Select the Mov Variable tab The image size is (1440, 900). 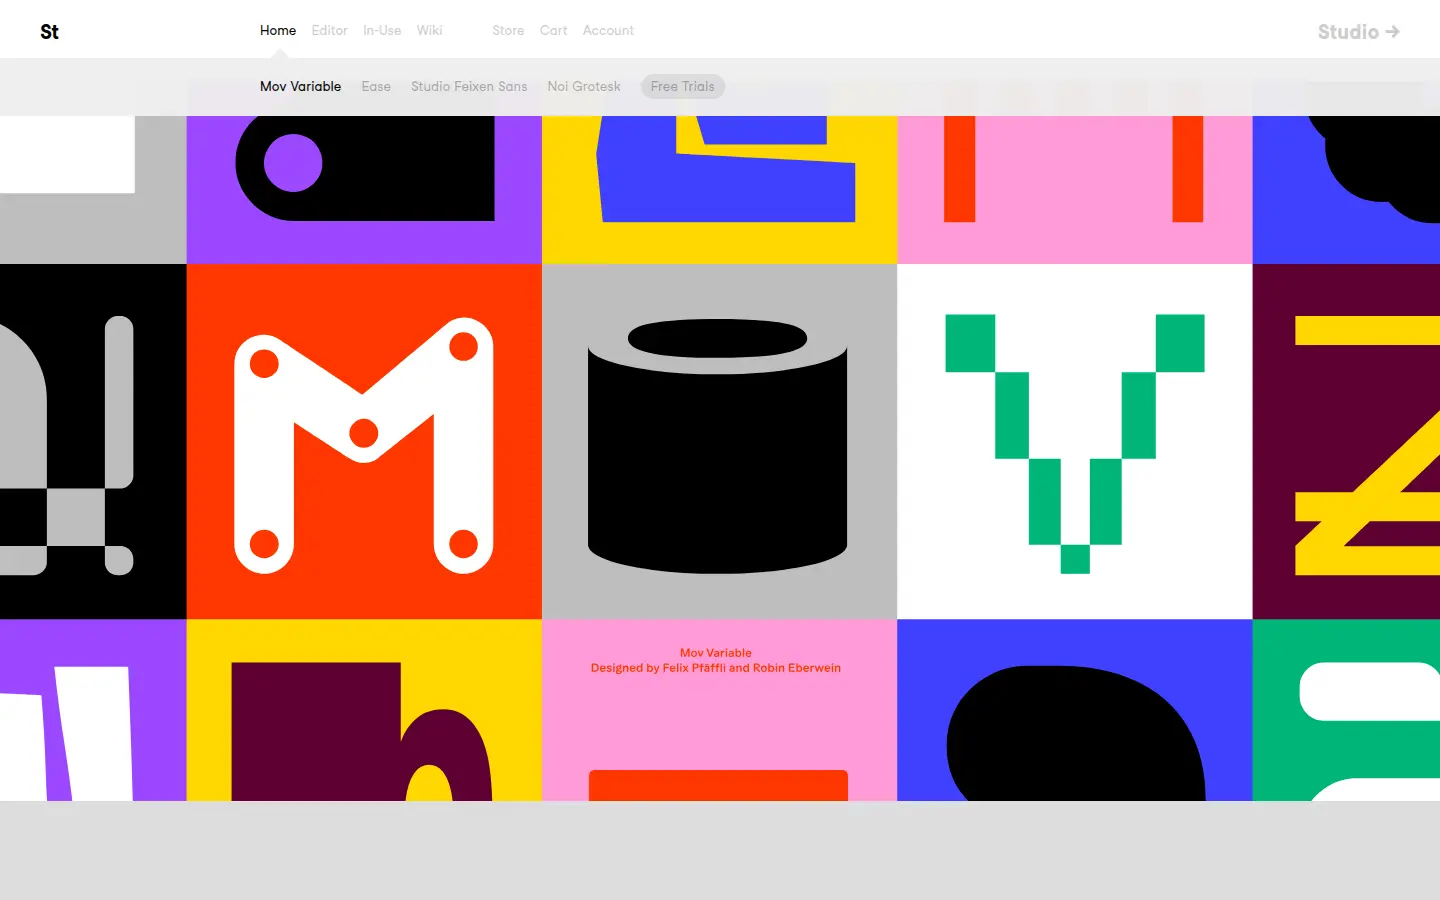coord(300,87)
